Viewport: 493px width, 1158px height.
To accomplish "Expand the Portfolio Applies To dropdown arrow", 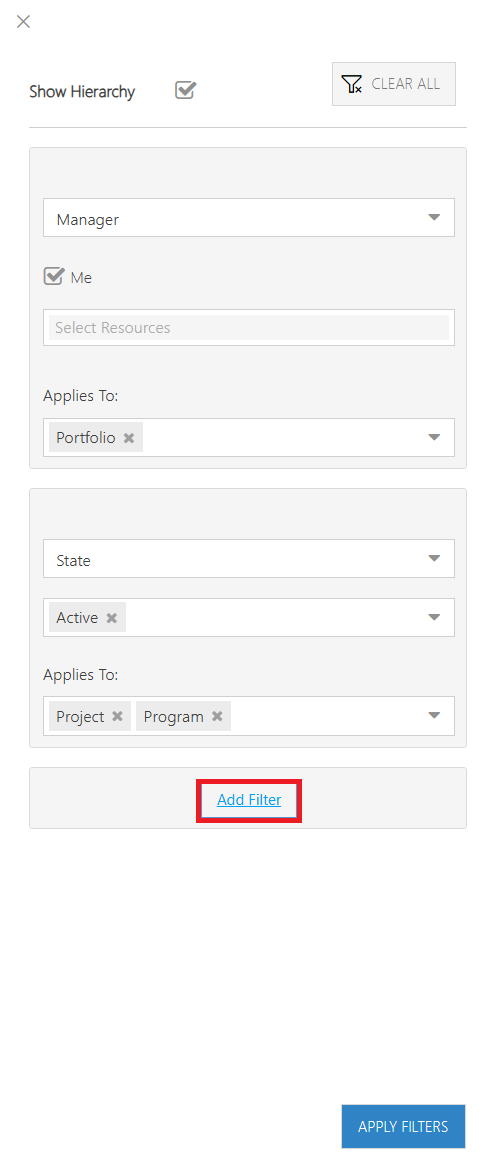I will (x=434, y=437).
